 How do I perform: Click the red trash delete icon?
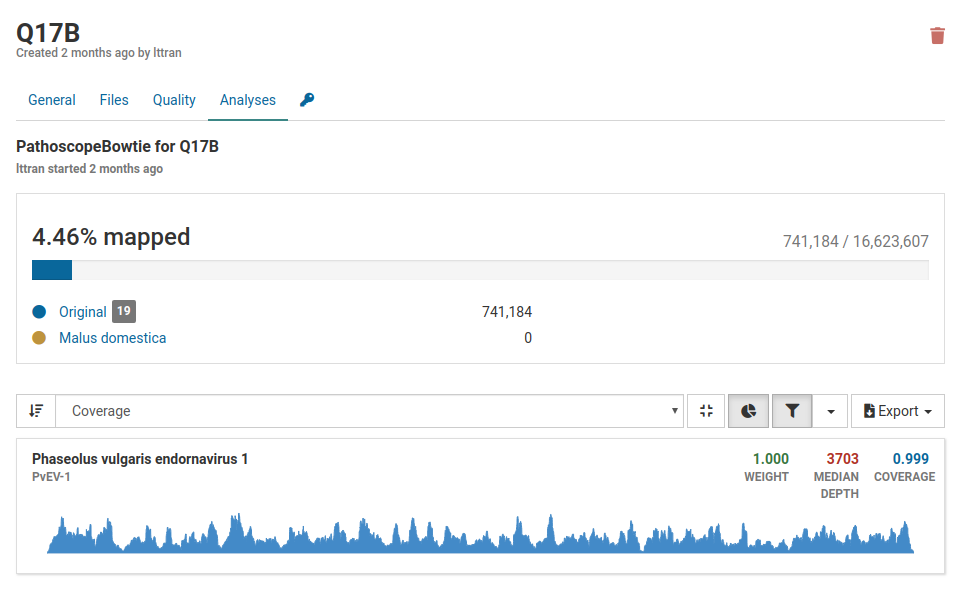pyautogui.click(x=937, y=36)
